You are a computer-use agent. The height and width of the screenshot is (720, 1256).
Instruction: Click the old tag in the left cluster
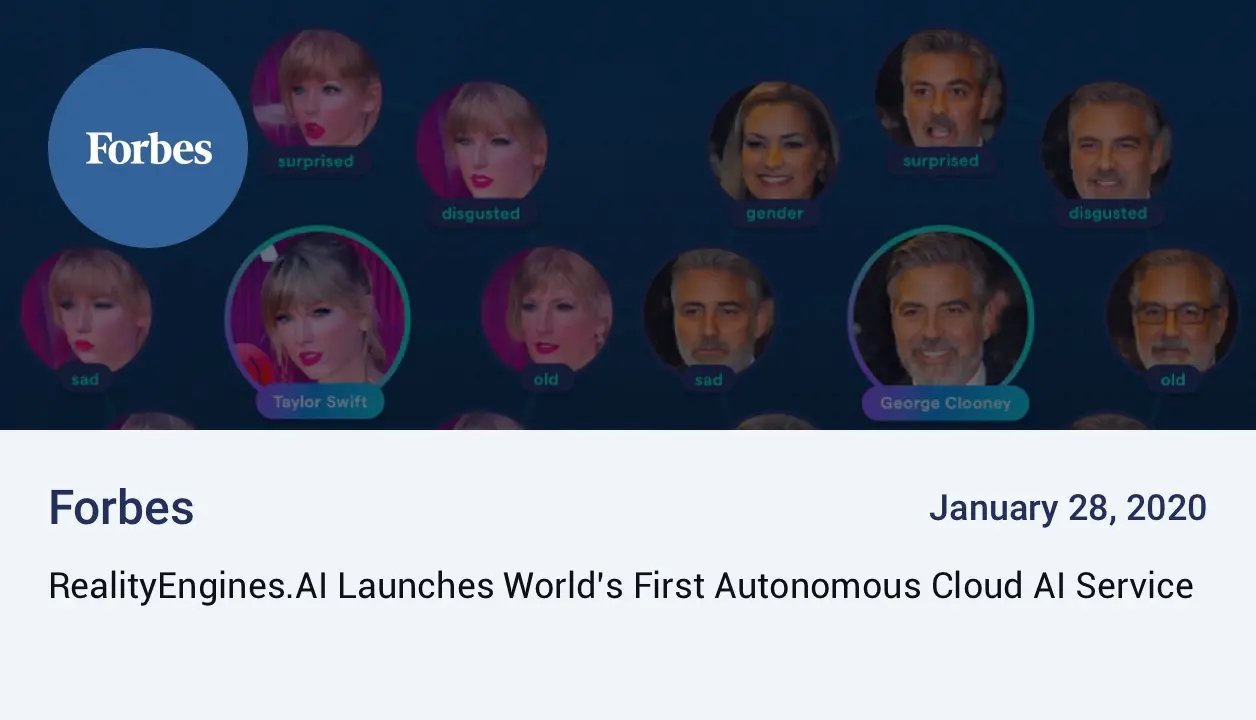pos(546,379)
